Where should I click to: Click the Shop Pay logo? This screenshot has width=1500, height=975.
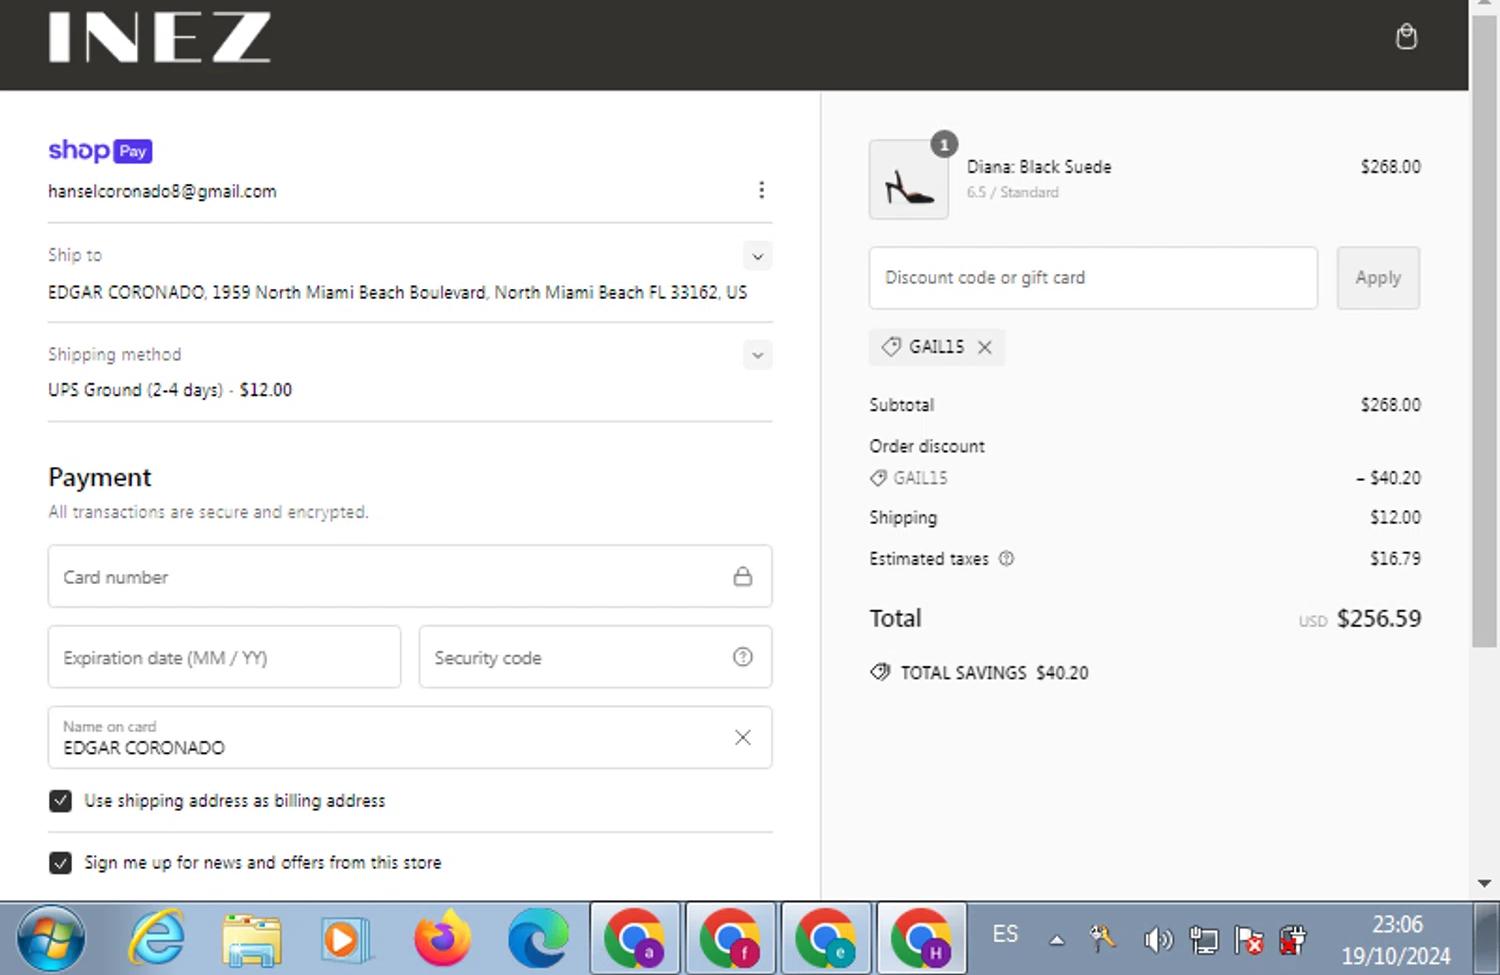100,150
